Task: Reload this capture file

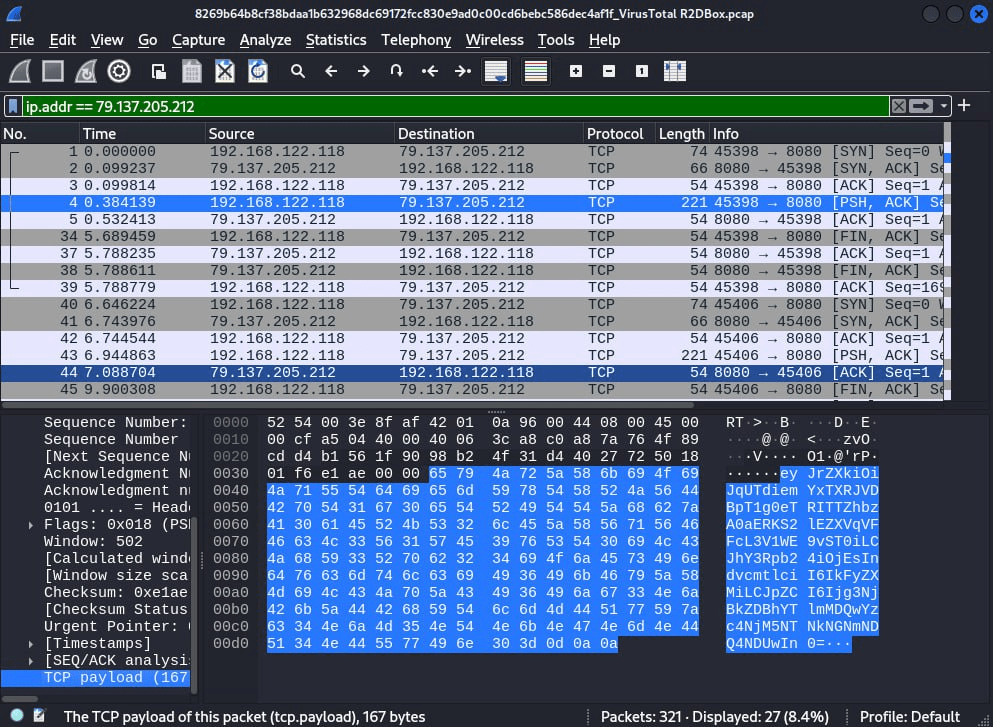Action: pyautogui.click(x=258, y=71)
